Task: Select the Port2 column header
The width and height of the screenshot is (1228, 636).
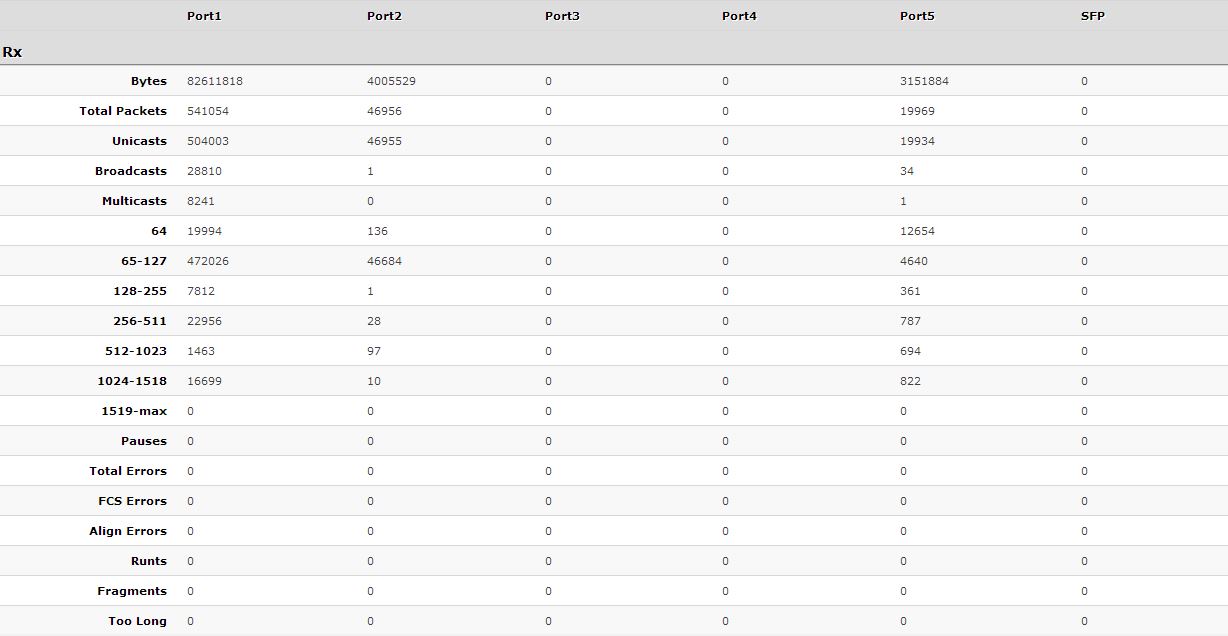Action: click(384, 16)
